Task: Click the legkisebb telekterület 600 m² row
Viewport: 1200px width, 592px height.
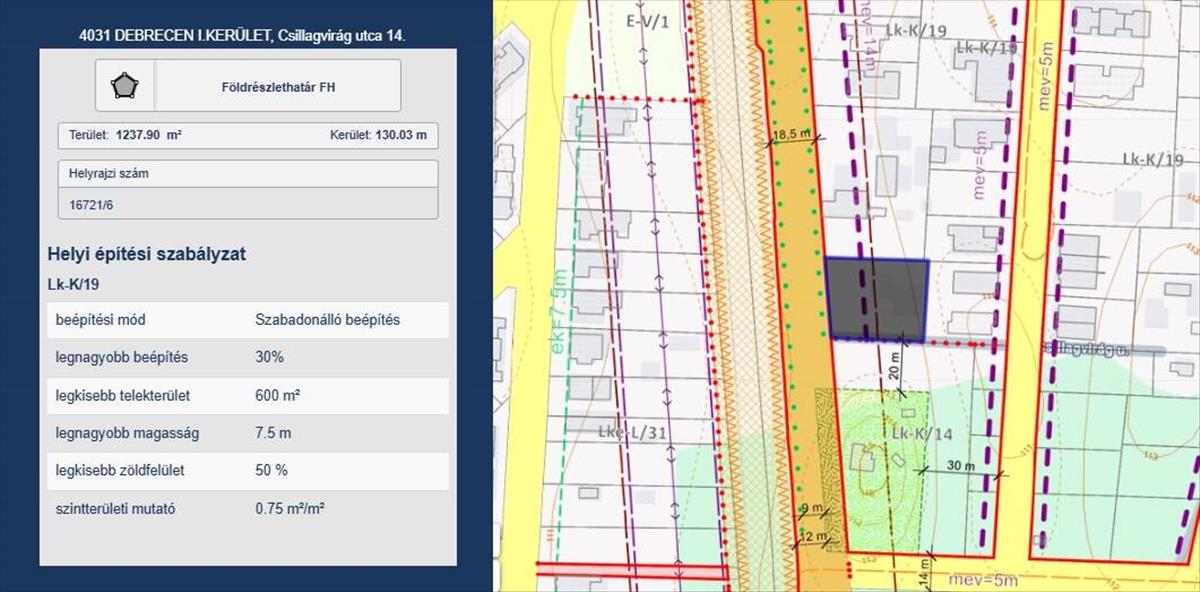Action: pyautogui.click(x=248, y=395)
